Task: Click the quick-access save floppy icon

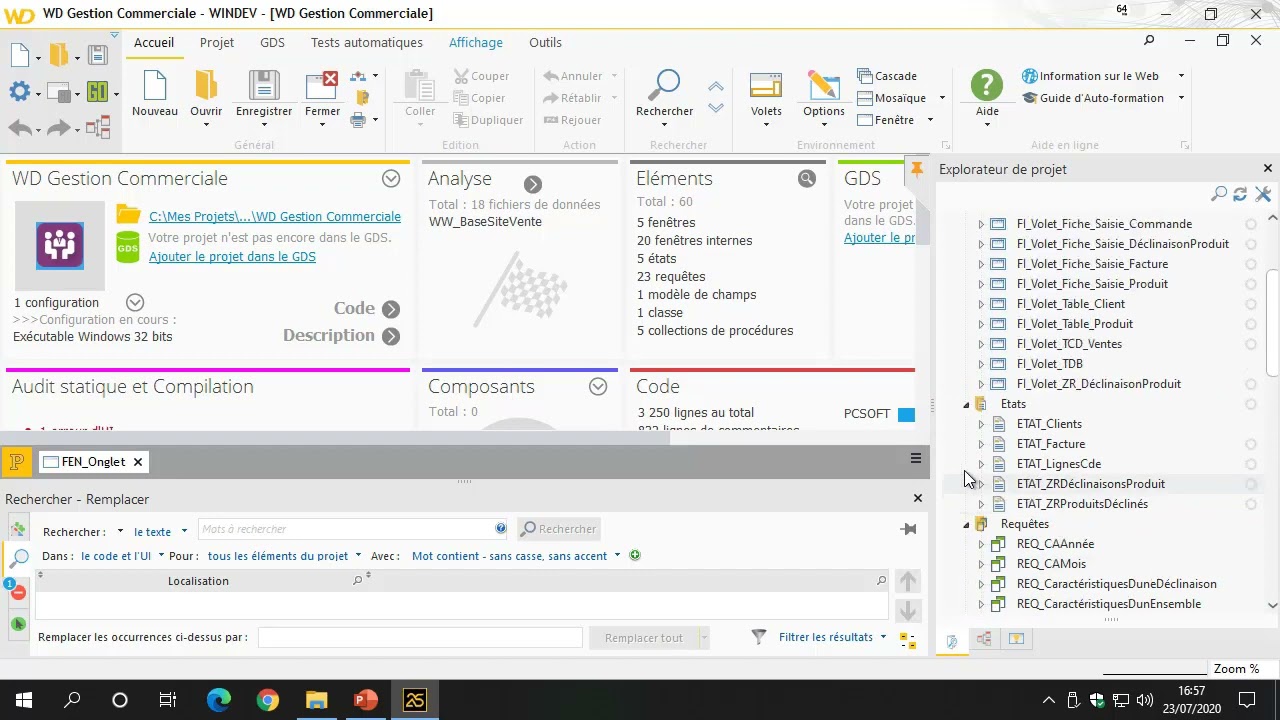Action: point(97,55)
